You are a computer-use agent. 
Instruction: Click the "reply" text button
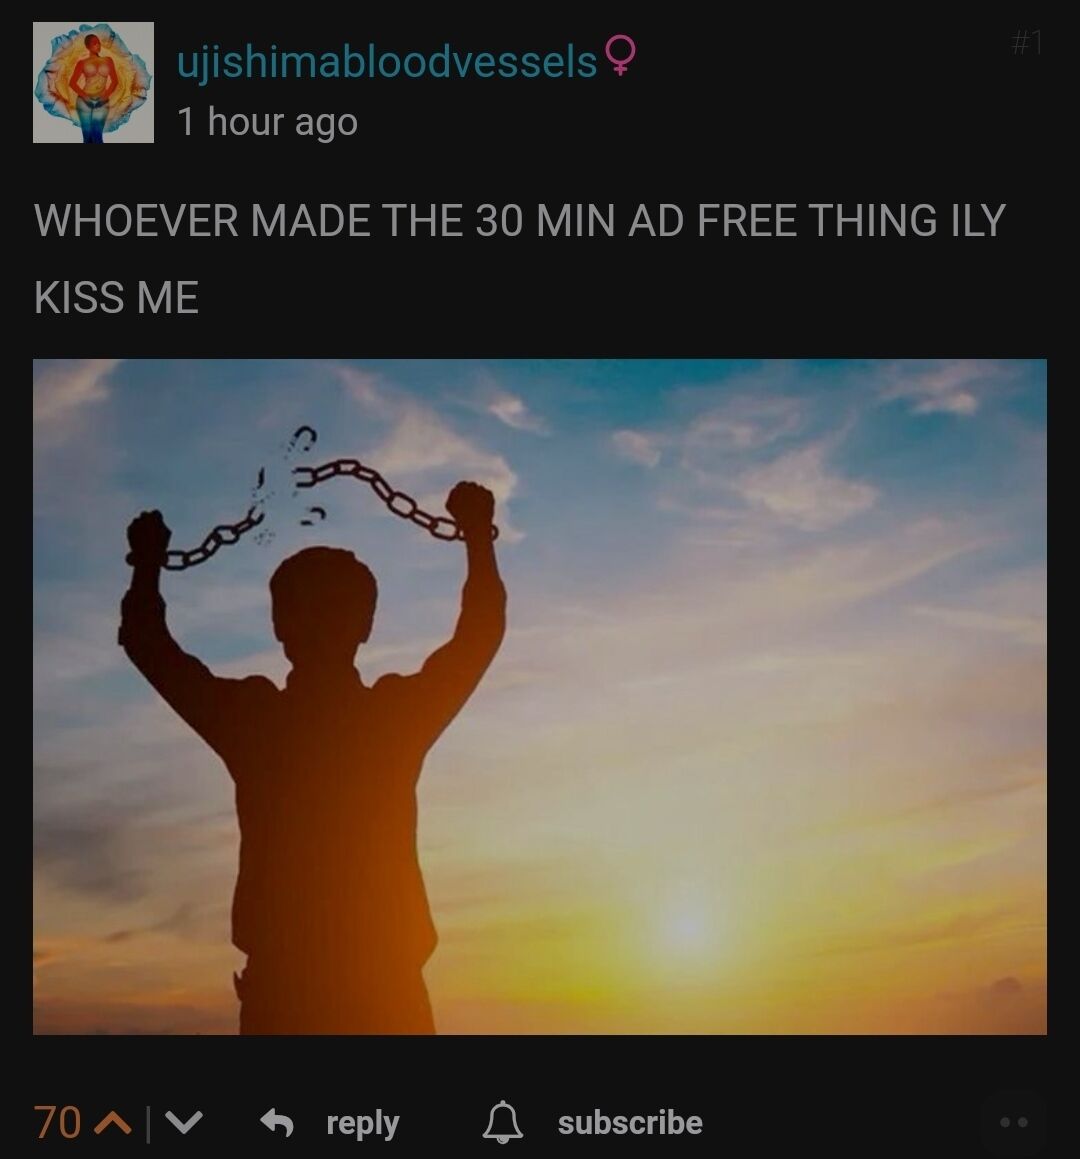pos(363,1124)
